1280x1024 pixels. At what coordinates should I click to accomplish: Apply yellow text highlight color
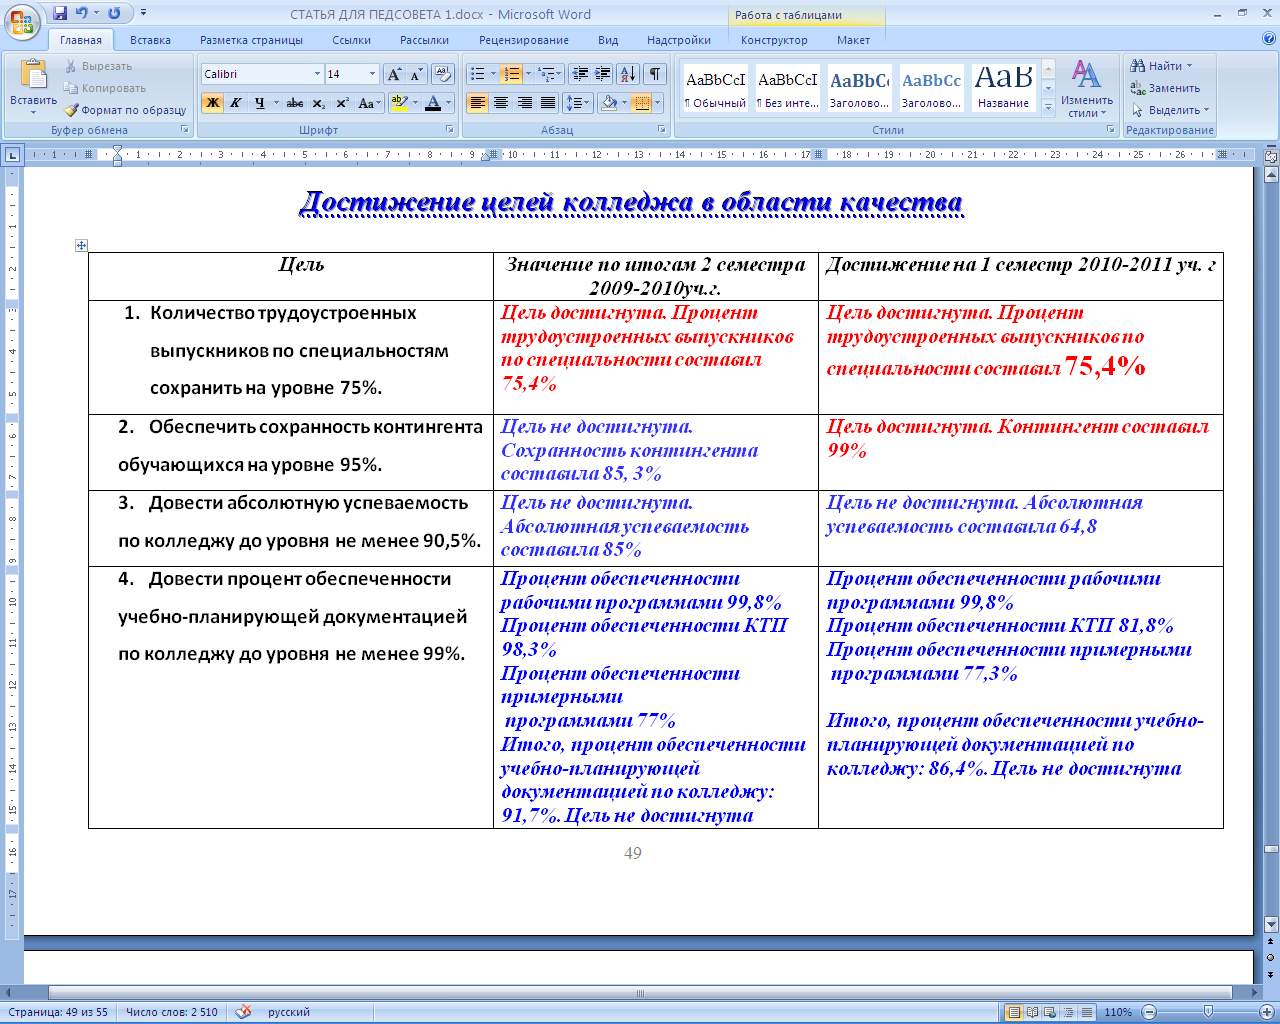pos(398,103)
